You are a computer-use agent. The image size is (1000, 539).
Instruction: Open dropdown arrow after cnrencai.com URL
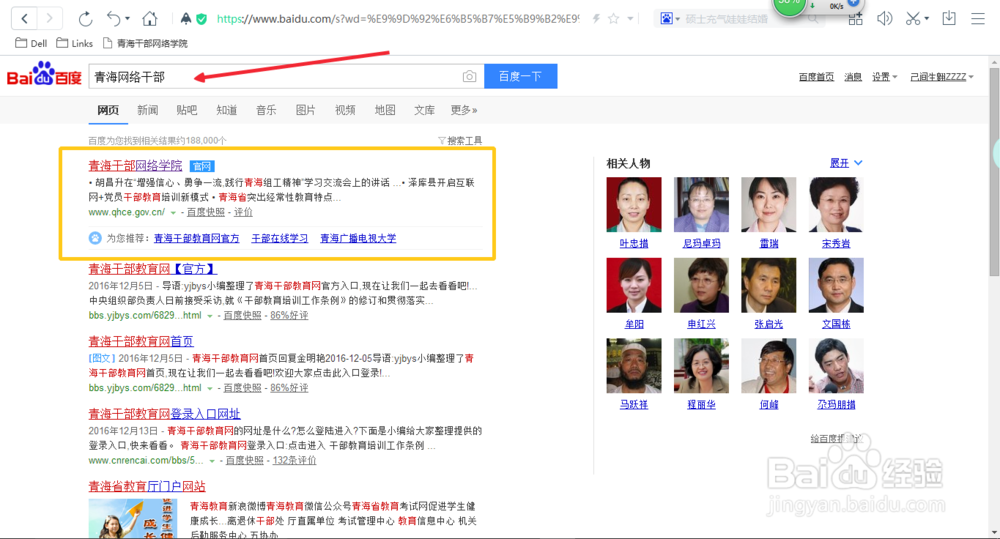[x=212, y=461]
